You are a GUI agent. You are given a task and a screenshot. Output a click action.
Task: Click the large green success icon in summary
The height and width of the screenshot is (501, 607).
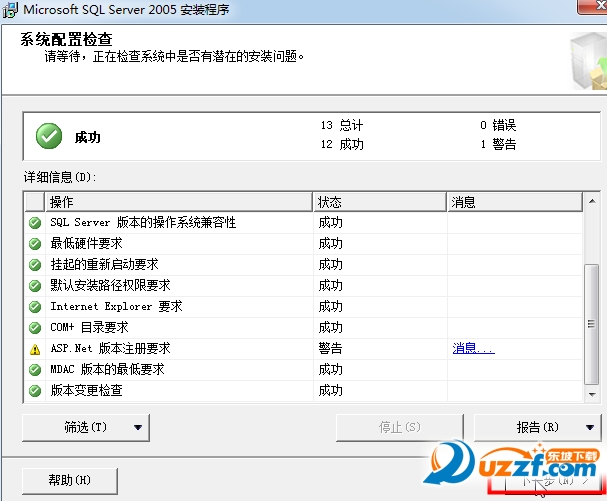click(x=49, y=136)
